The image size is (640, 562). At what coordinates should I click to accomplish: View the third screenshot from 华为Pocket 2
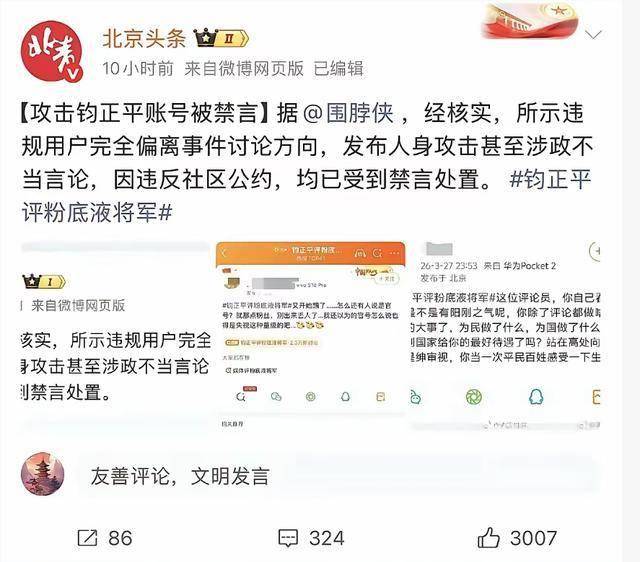pos(506,335)
